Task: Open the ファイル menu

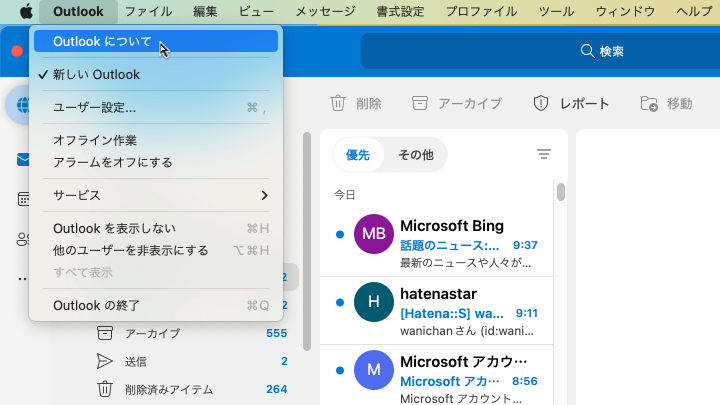Action: pyautogui.click(x=148, y=11)
